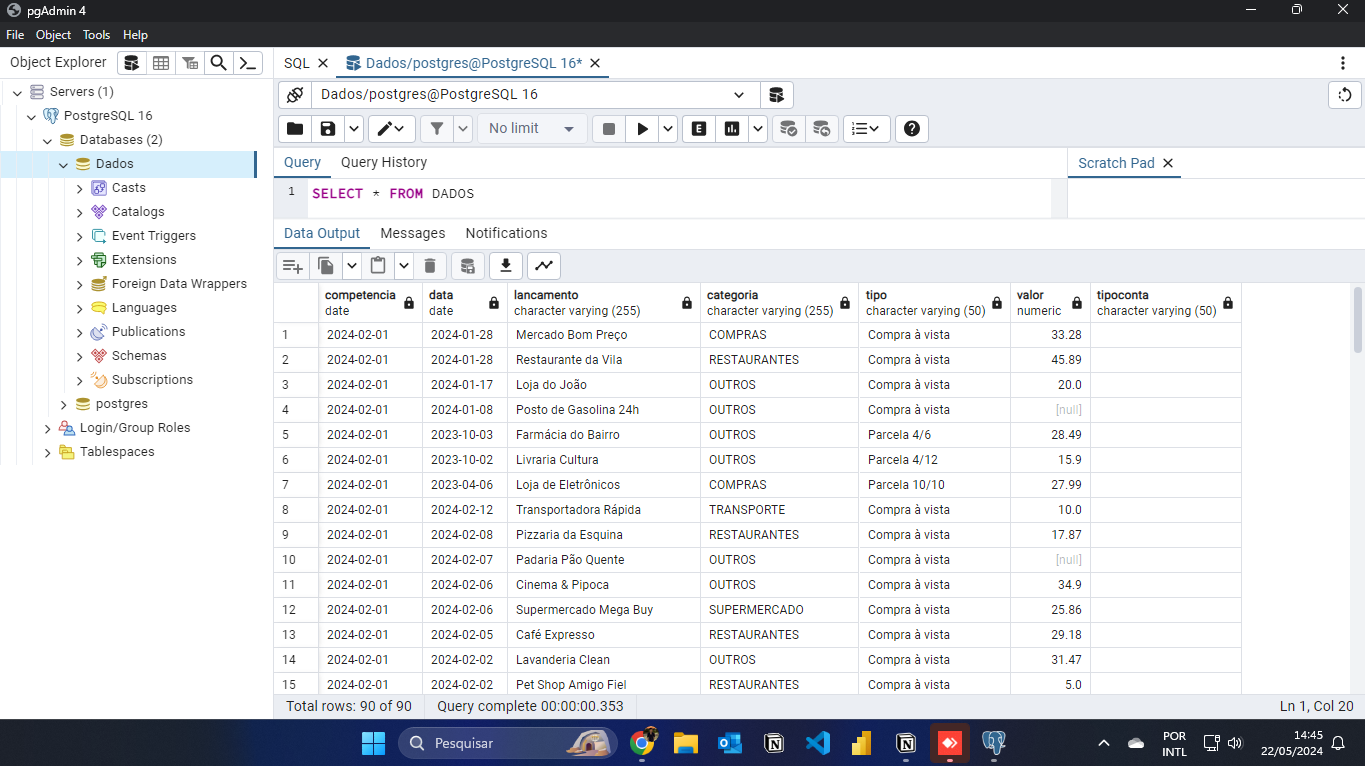
Task: Click the Explain (E) icon
Action: pos(699,128)
